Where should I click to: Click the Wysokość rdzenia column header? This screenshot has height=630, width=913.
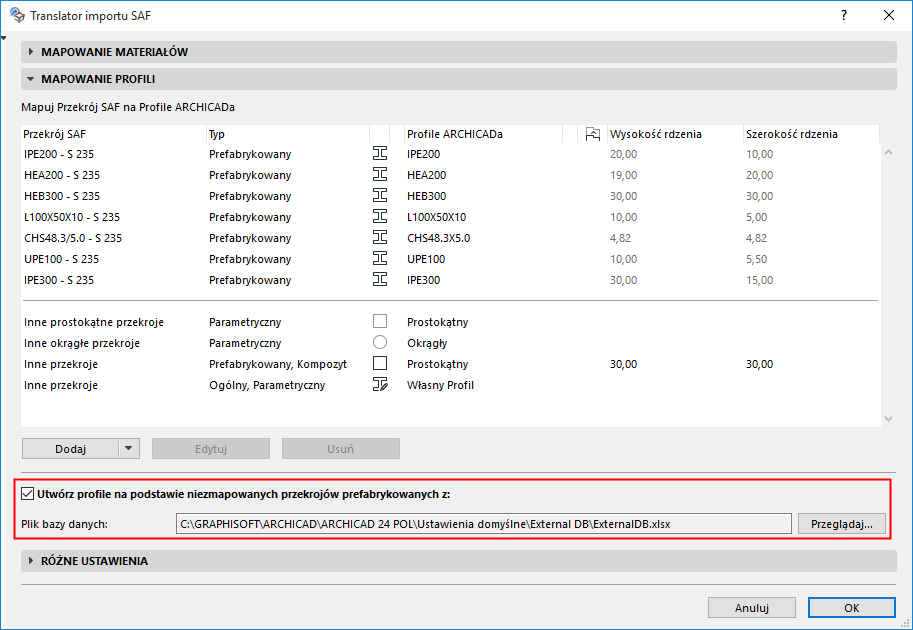coord(675,134)
